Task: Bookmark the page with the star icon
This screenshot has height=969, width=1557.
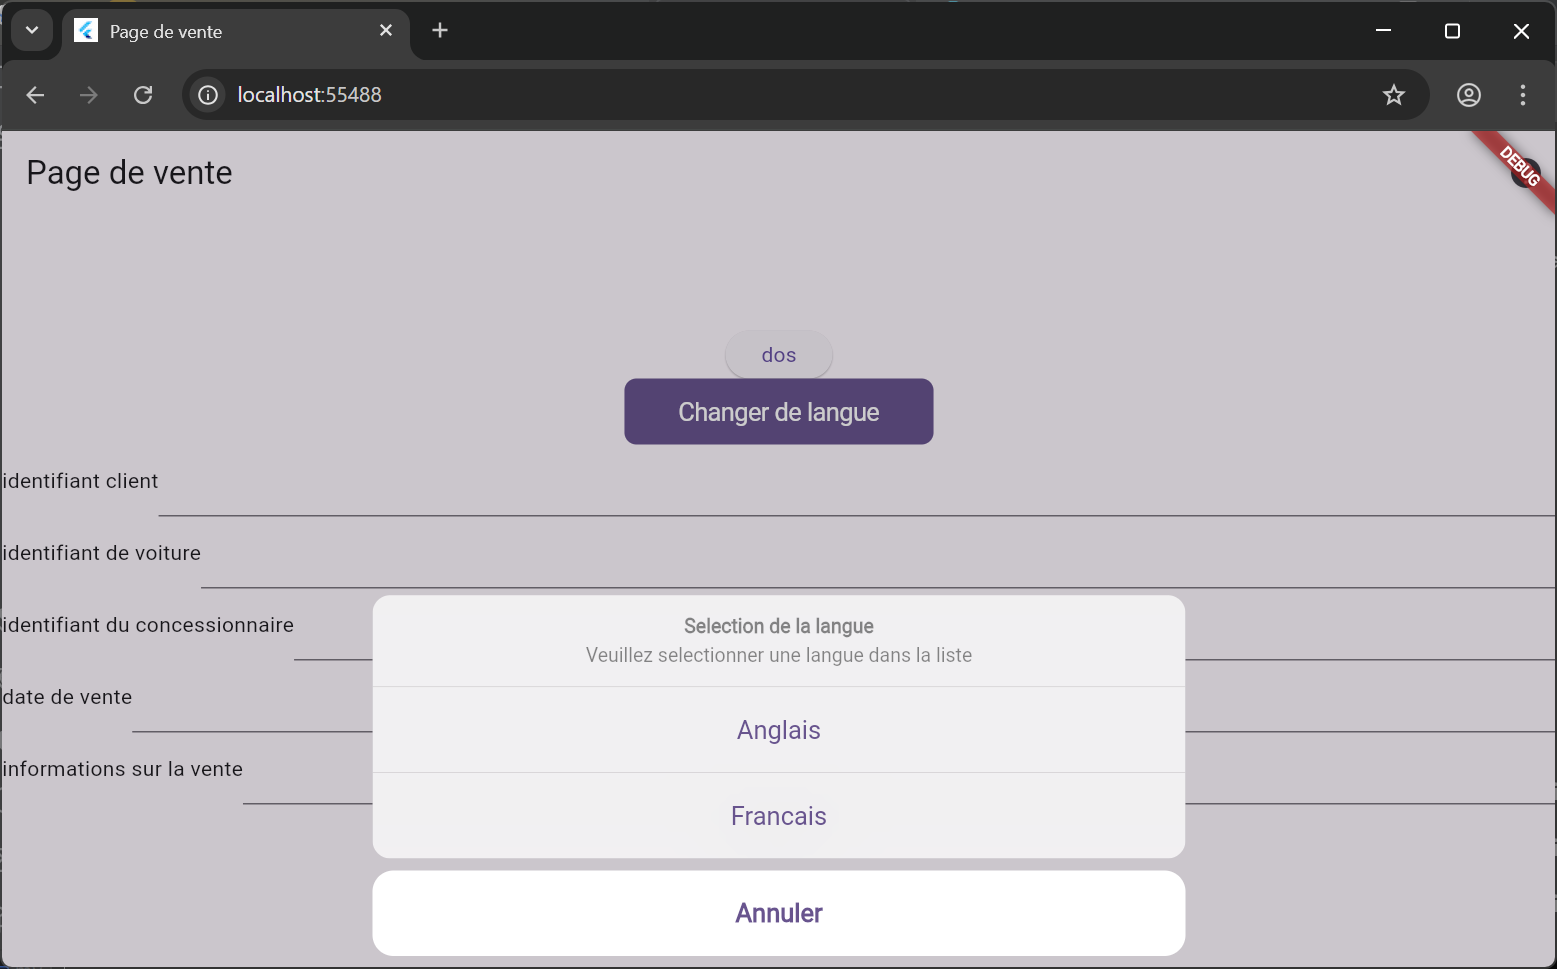Action: coord(1393,94)
